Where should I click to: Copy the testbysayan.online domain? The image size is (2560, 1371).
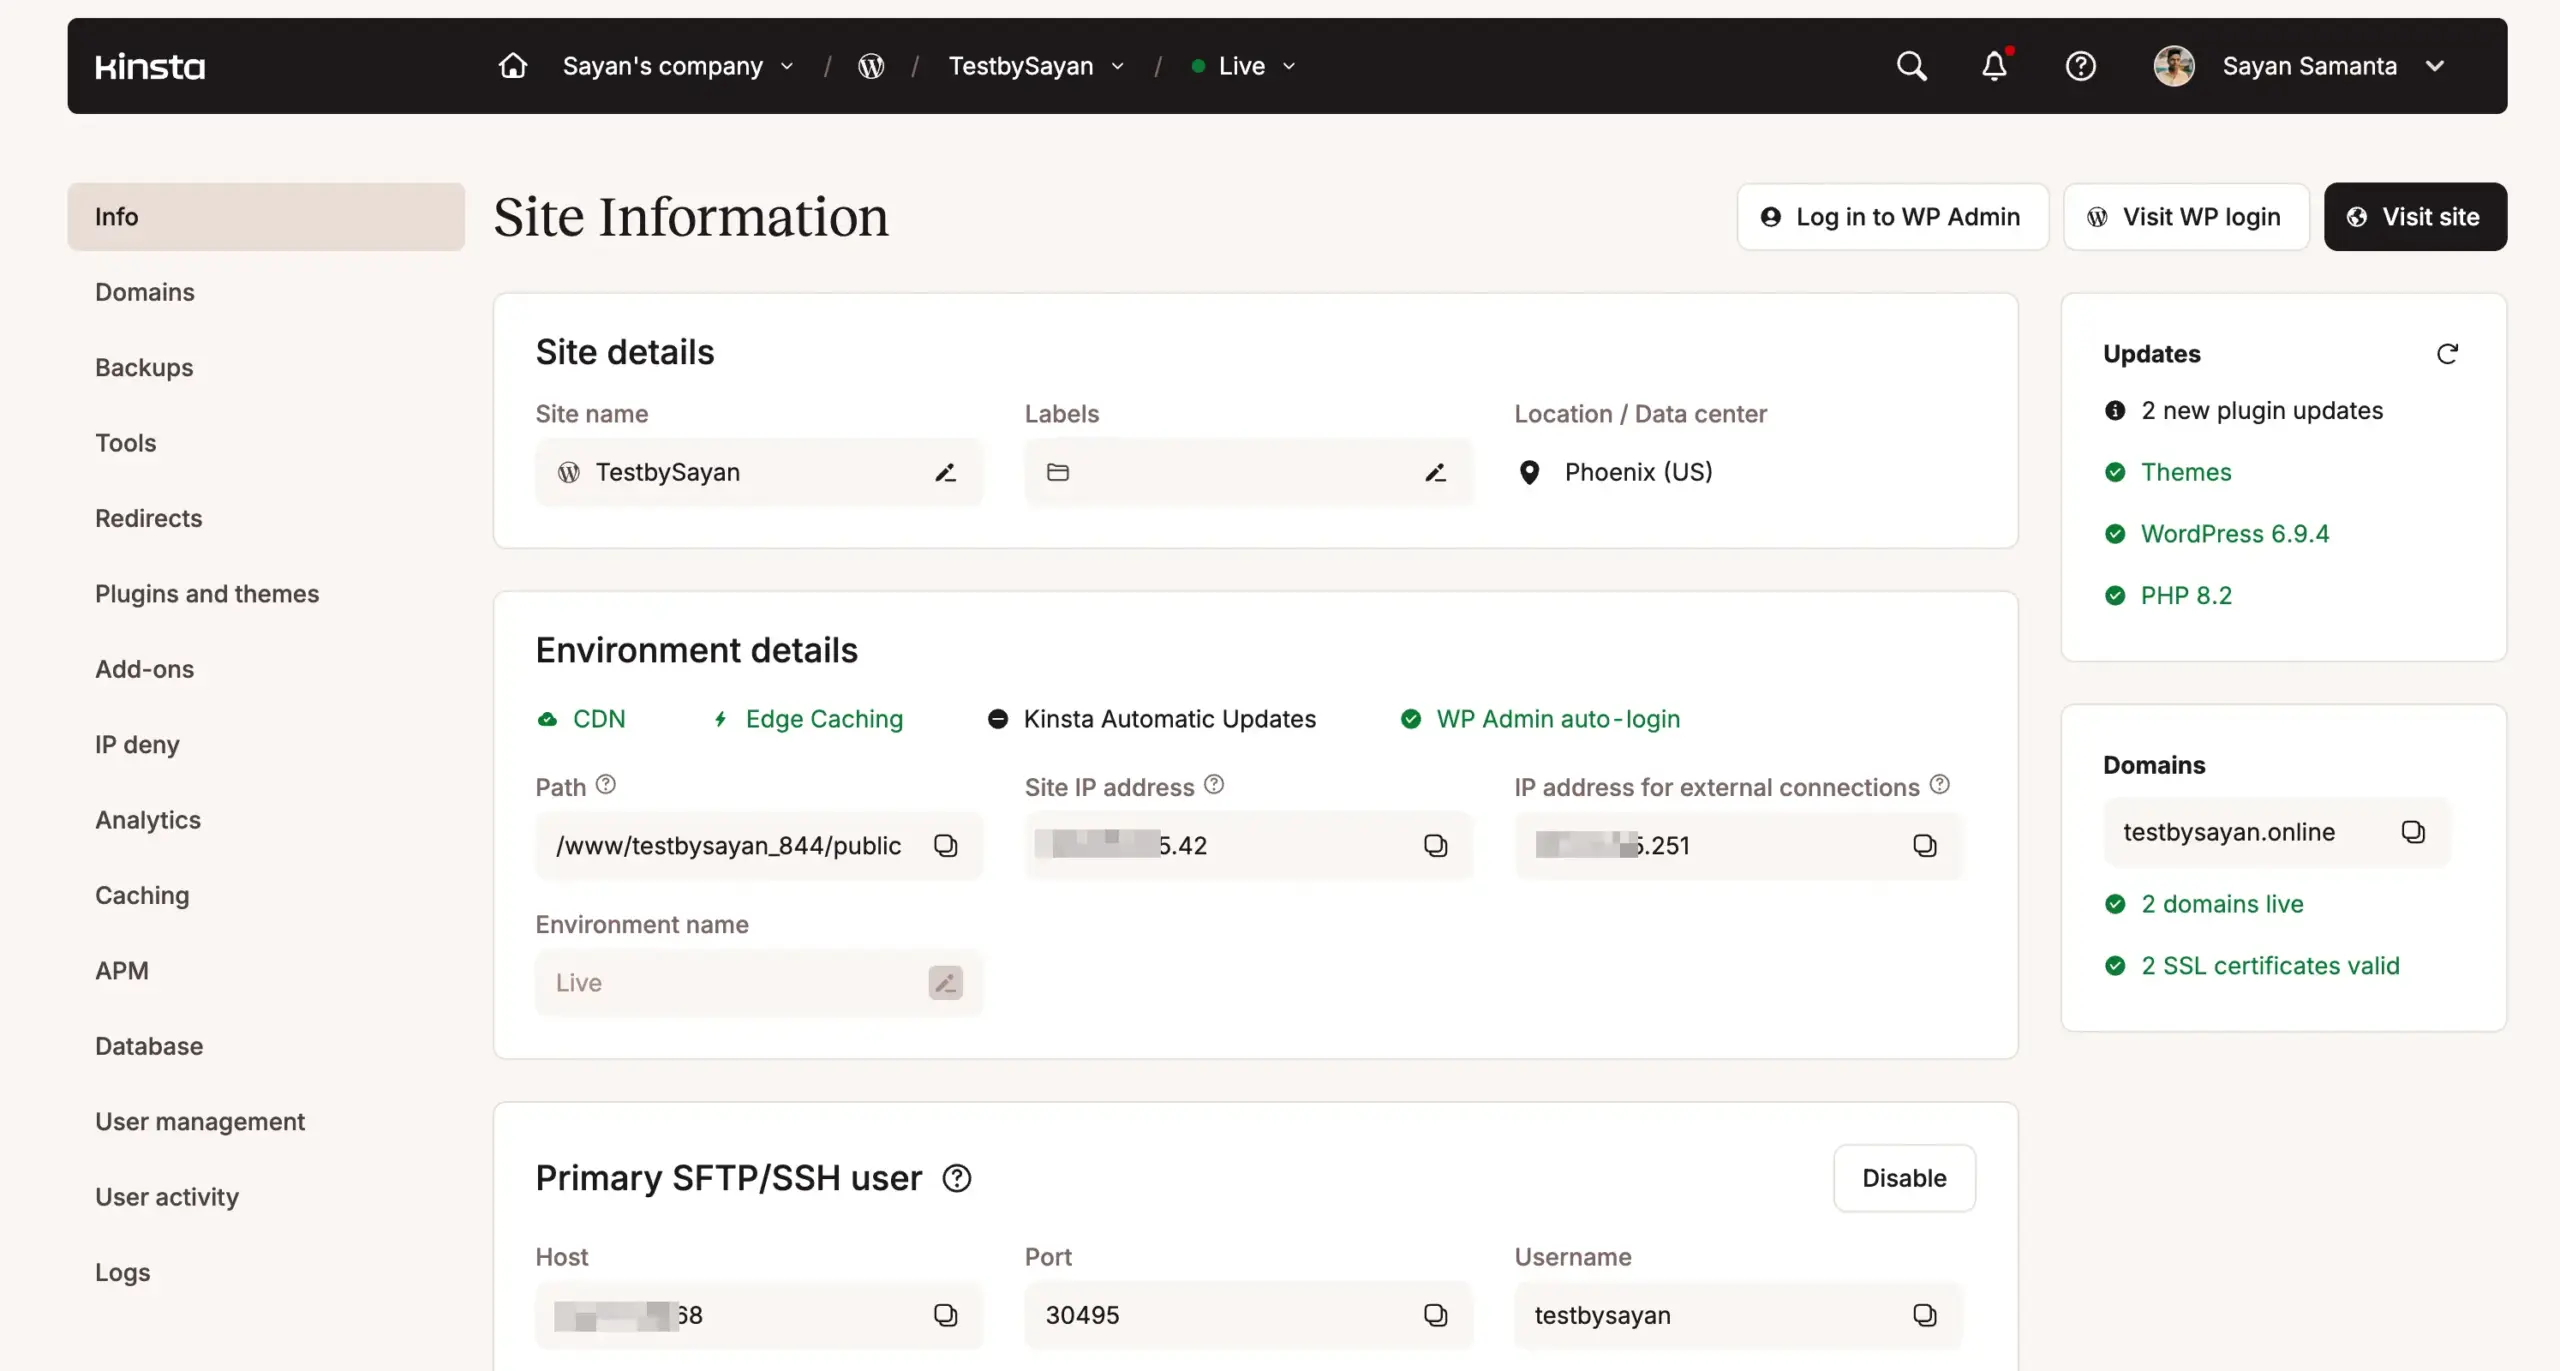pos(2414,831)
